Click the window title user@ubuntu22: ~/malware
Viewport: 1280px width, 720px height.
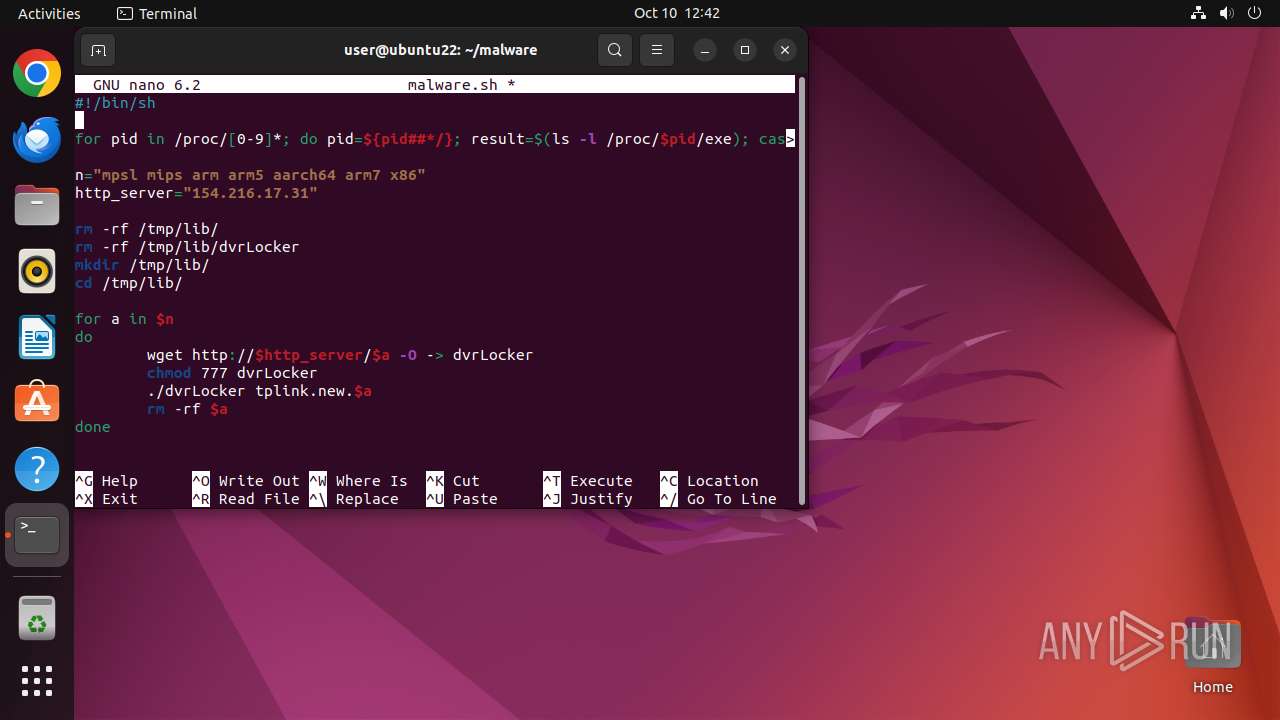(x=441, y=50)
